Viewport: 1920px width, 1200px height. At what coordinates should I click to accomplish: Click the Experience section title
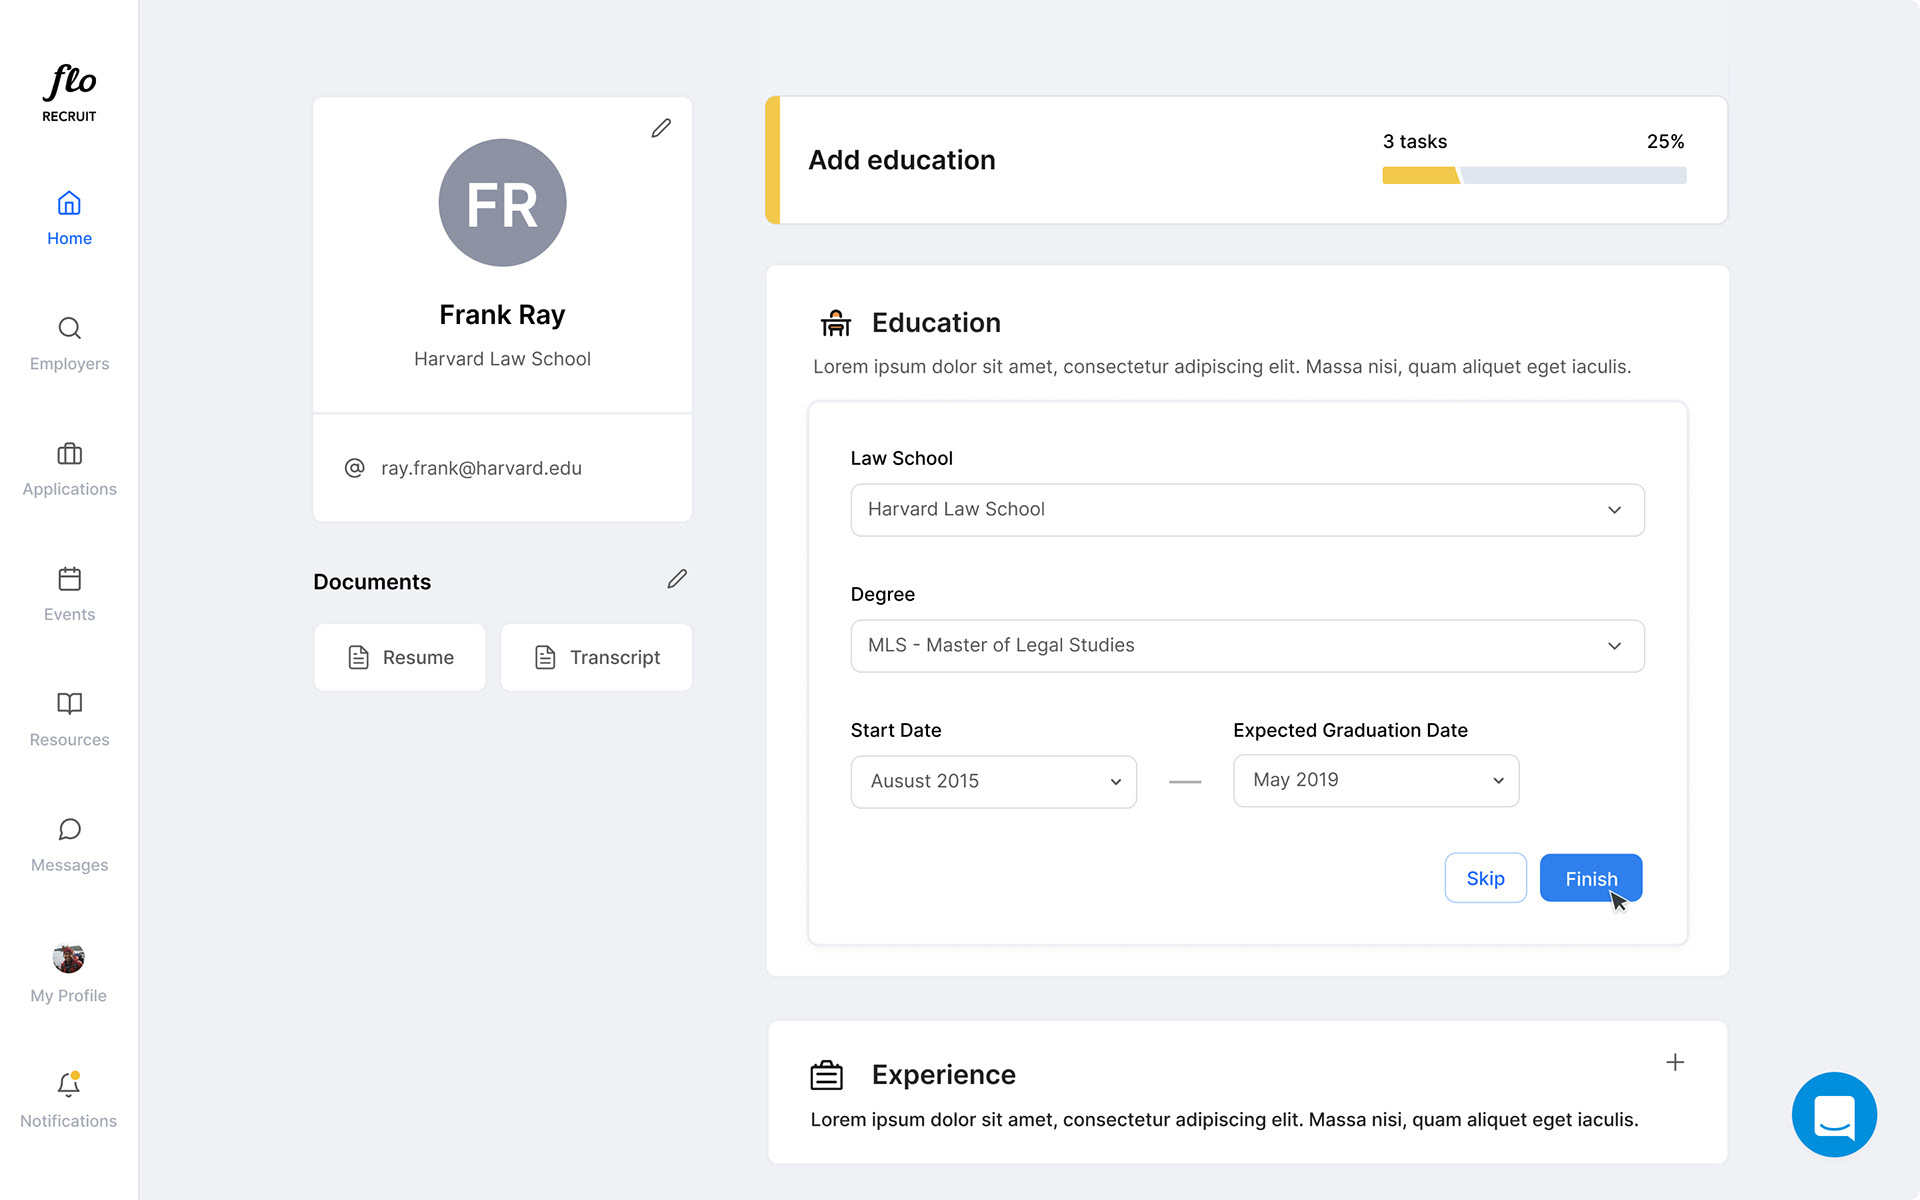(x=944, y=1075)
